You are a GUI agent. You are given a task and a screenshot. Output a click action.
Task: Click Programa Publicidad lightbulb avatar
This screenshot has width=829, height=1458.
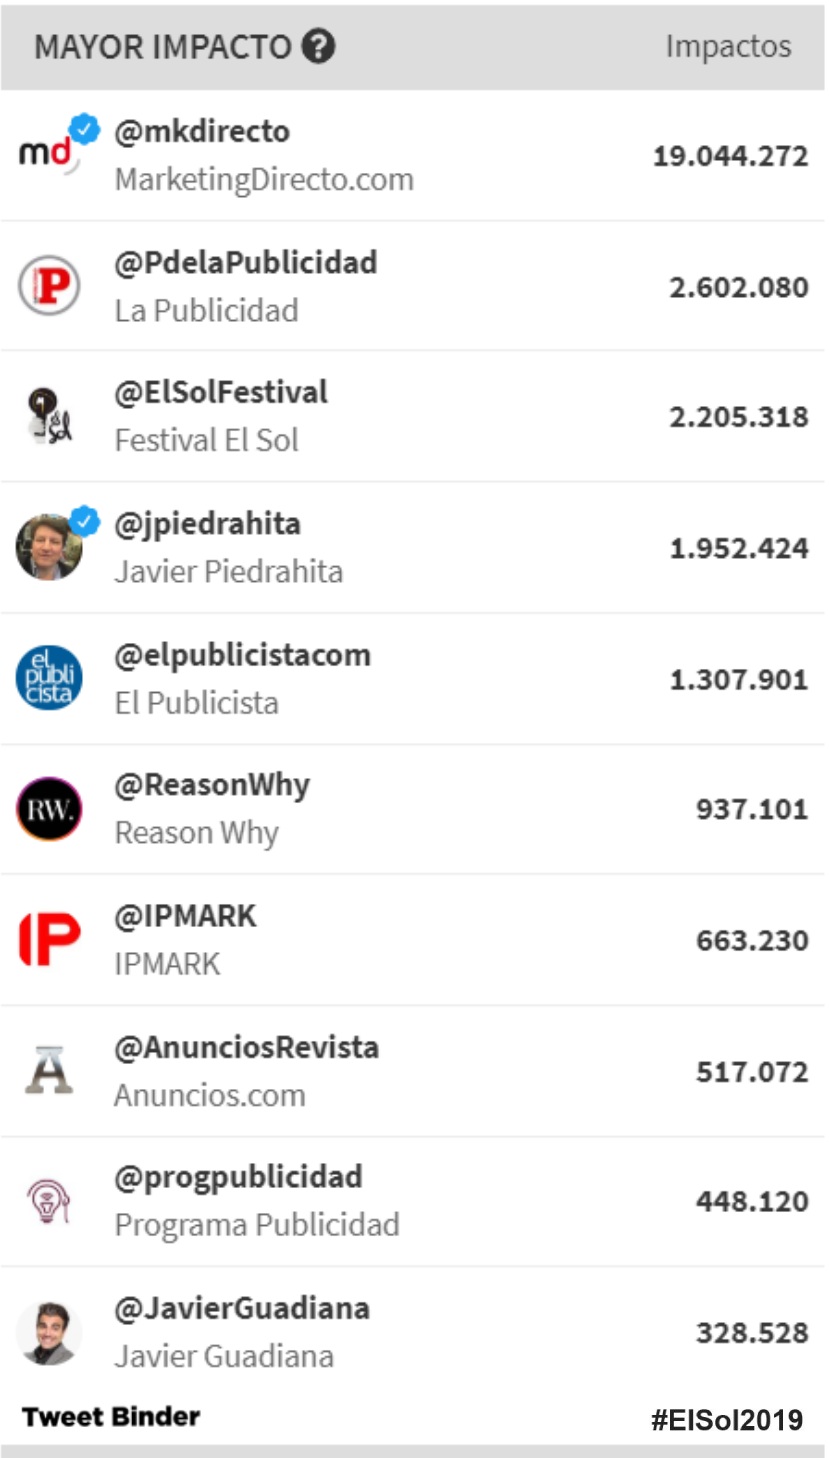(x=49, y=1201)
